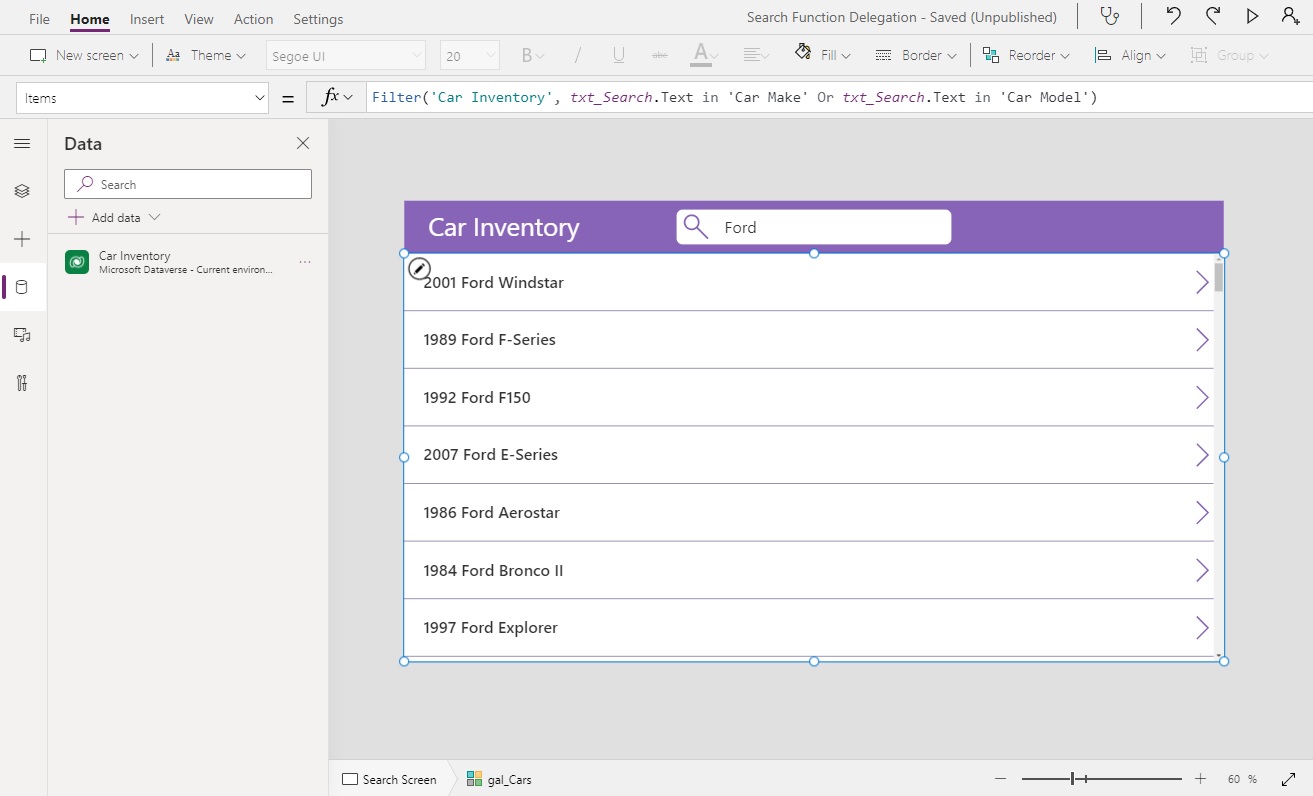The image size is (1313, 796).
Task: Open the Media panel
Action: tap(22, 335)
